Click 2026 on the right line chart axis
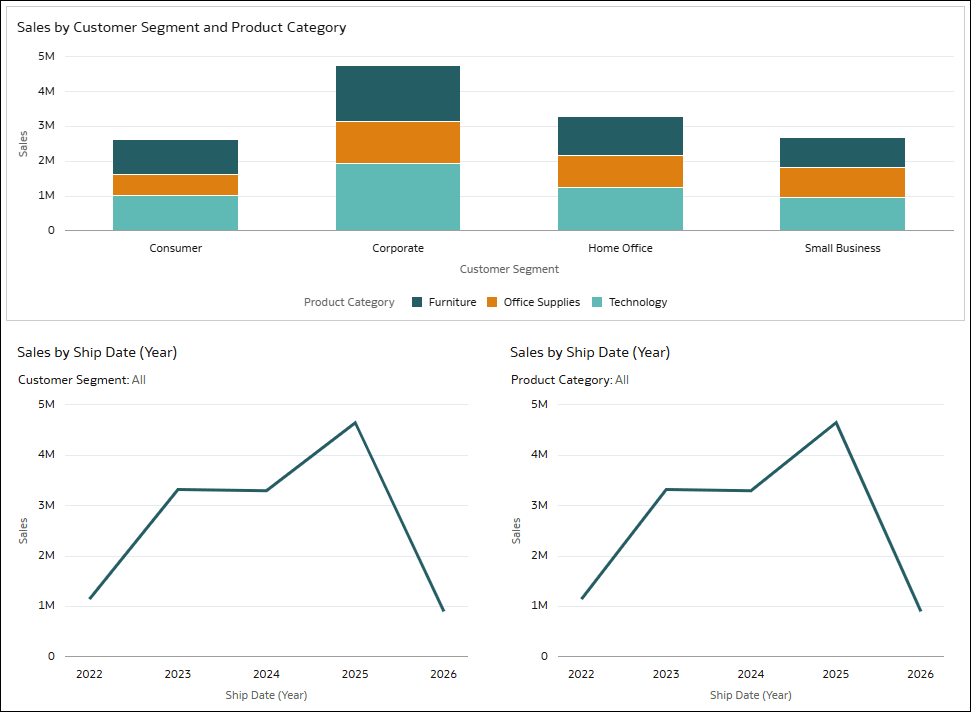Viewport: 971px width, 712px height. point(920,674)
